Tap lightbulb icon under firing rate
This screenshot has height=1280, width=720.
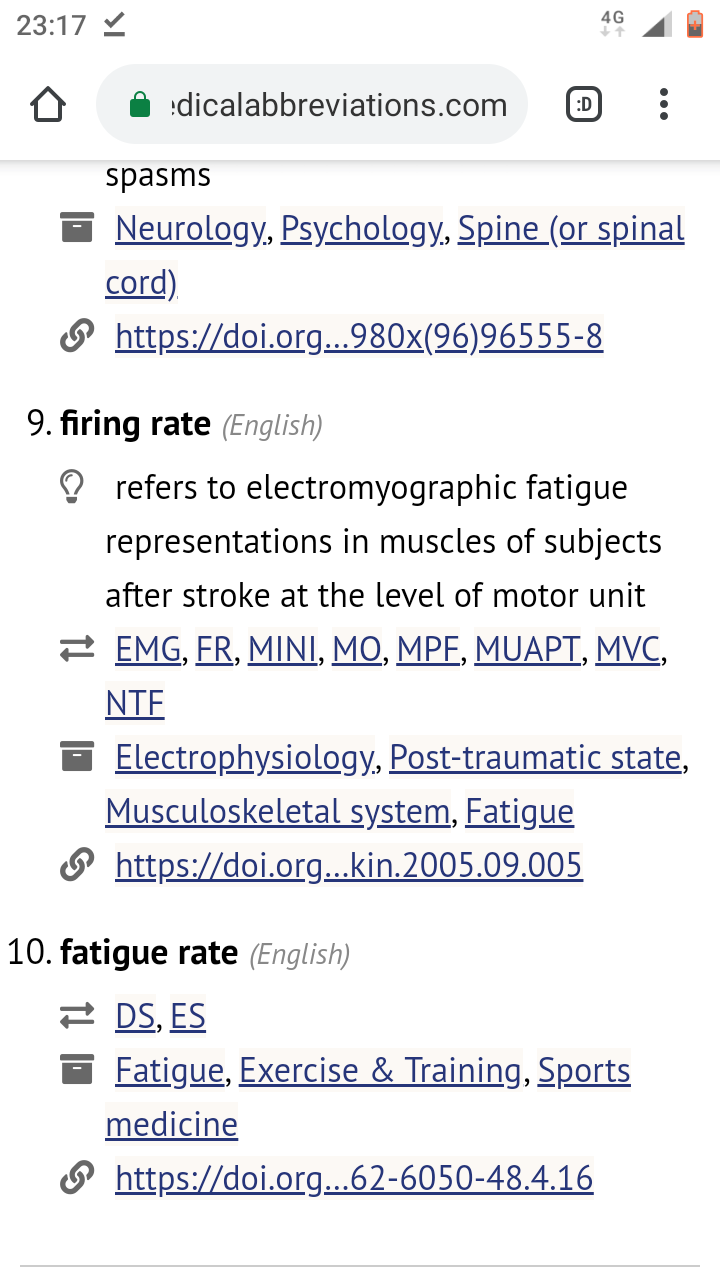click(x=72, y=487)
